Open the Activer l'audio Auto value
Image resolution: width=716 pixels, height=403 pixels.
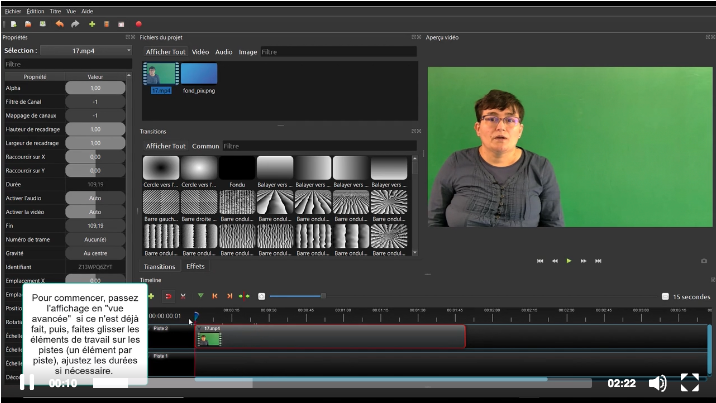pos(95,198)
